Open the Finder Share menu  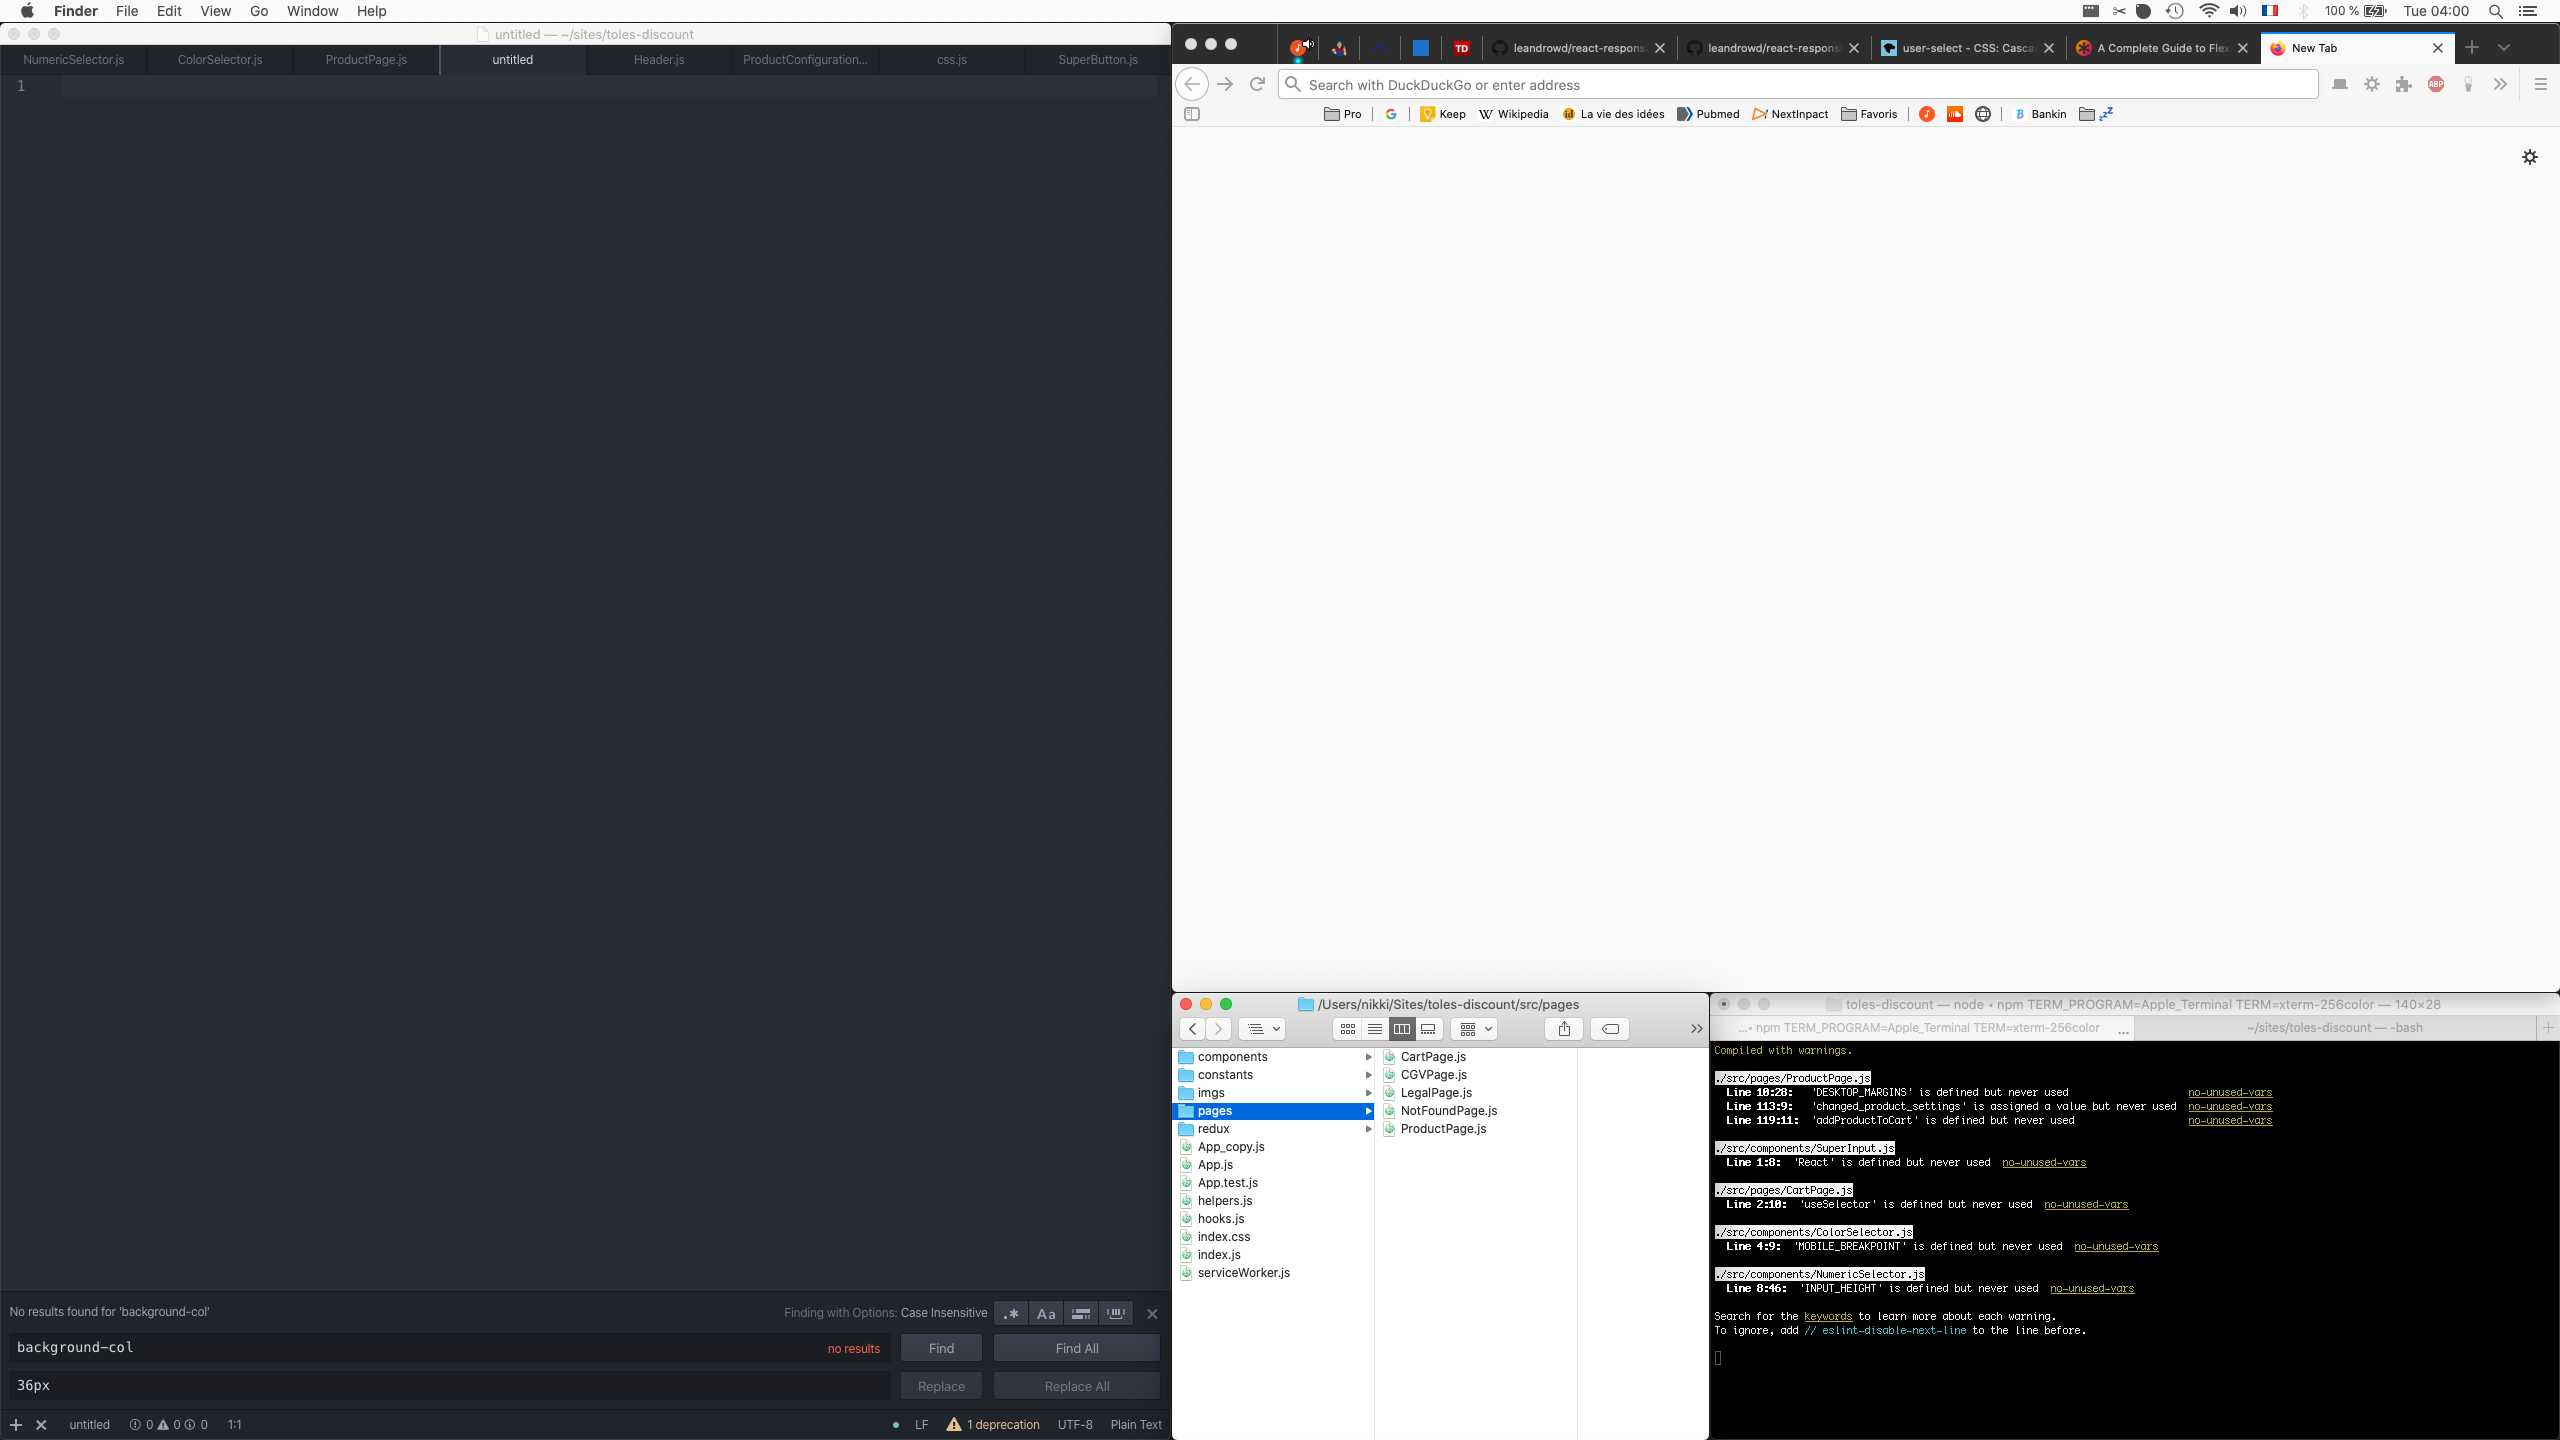(1563, 1028)
